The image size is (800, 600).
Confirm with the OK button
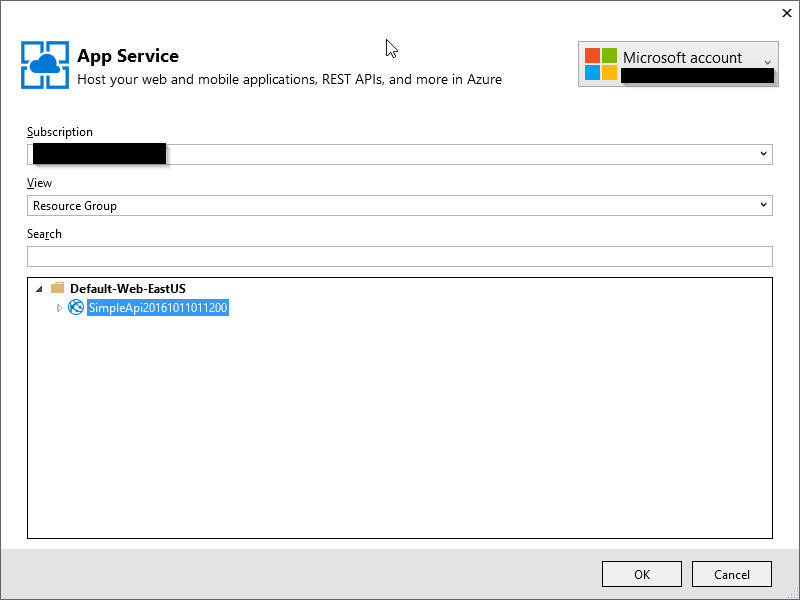[642, 574]
